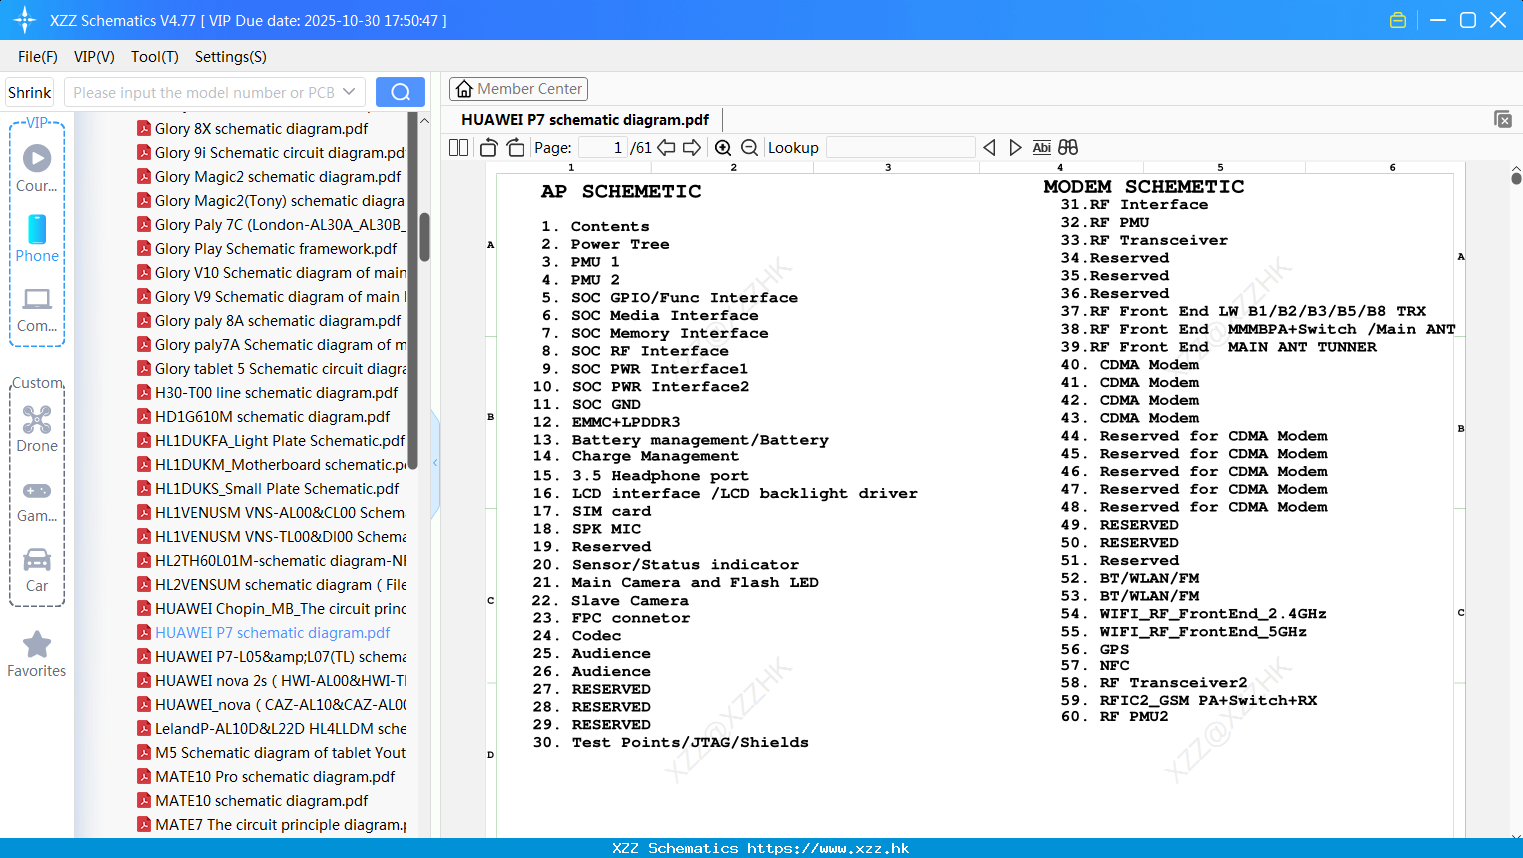The height and width of the screenshot is (858, 1523).
Task: Click the Shrink button
Action: 30,92
